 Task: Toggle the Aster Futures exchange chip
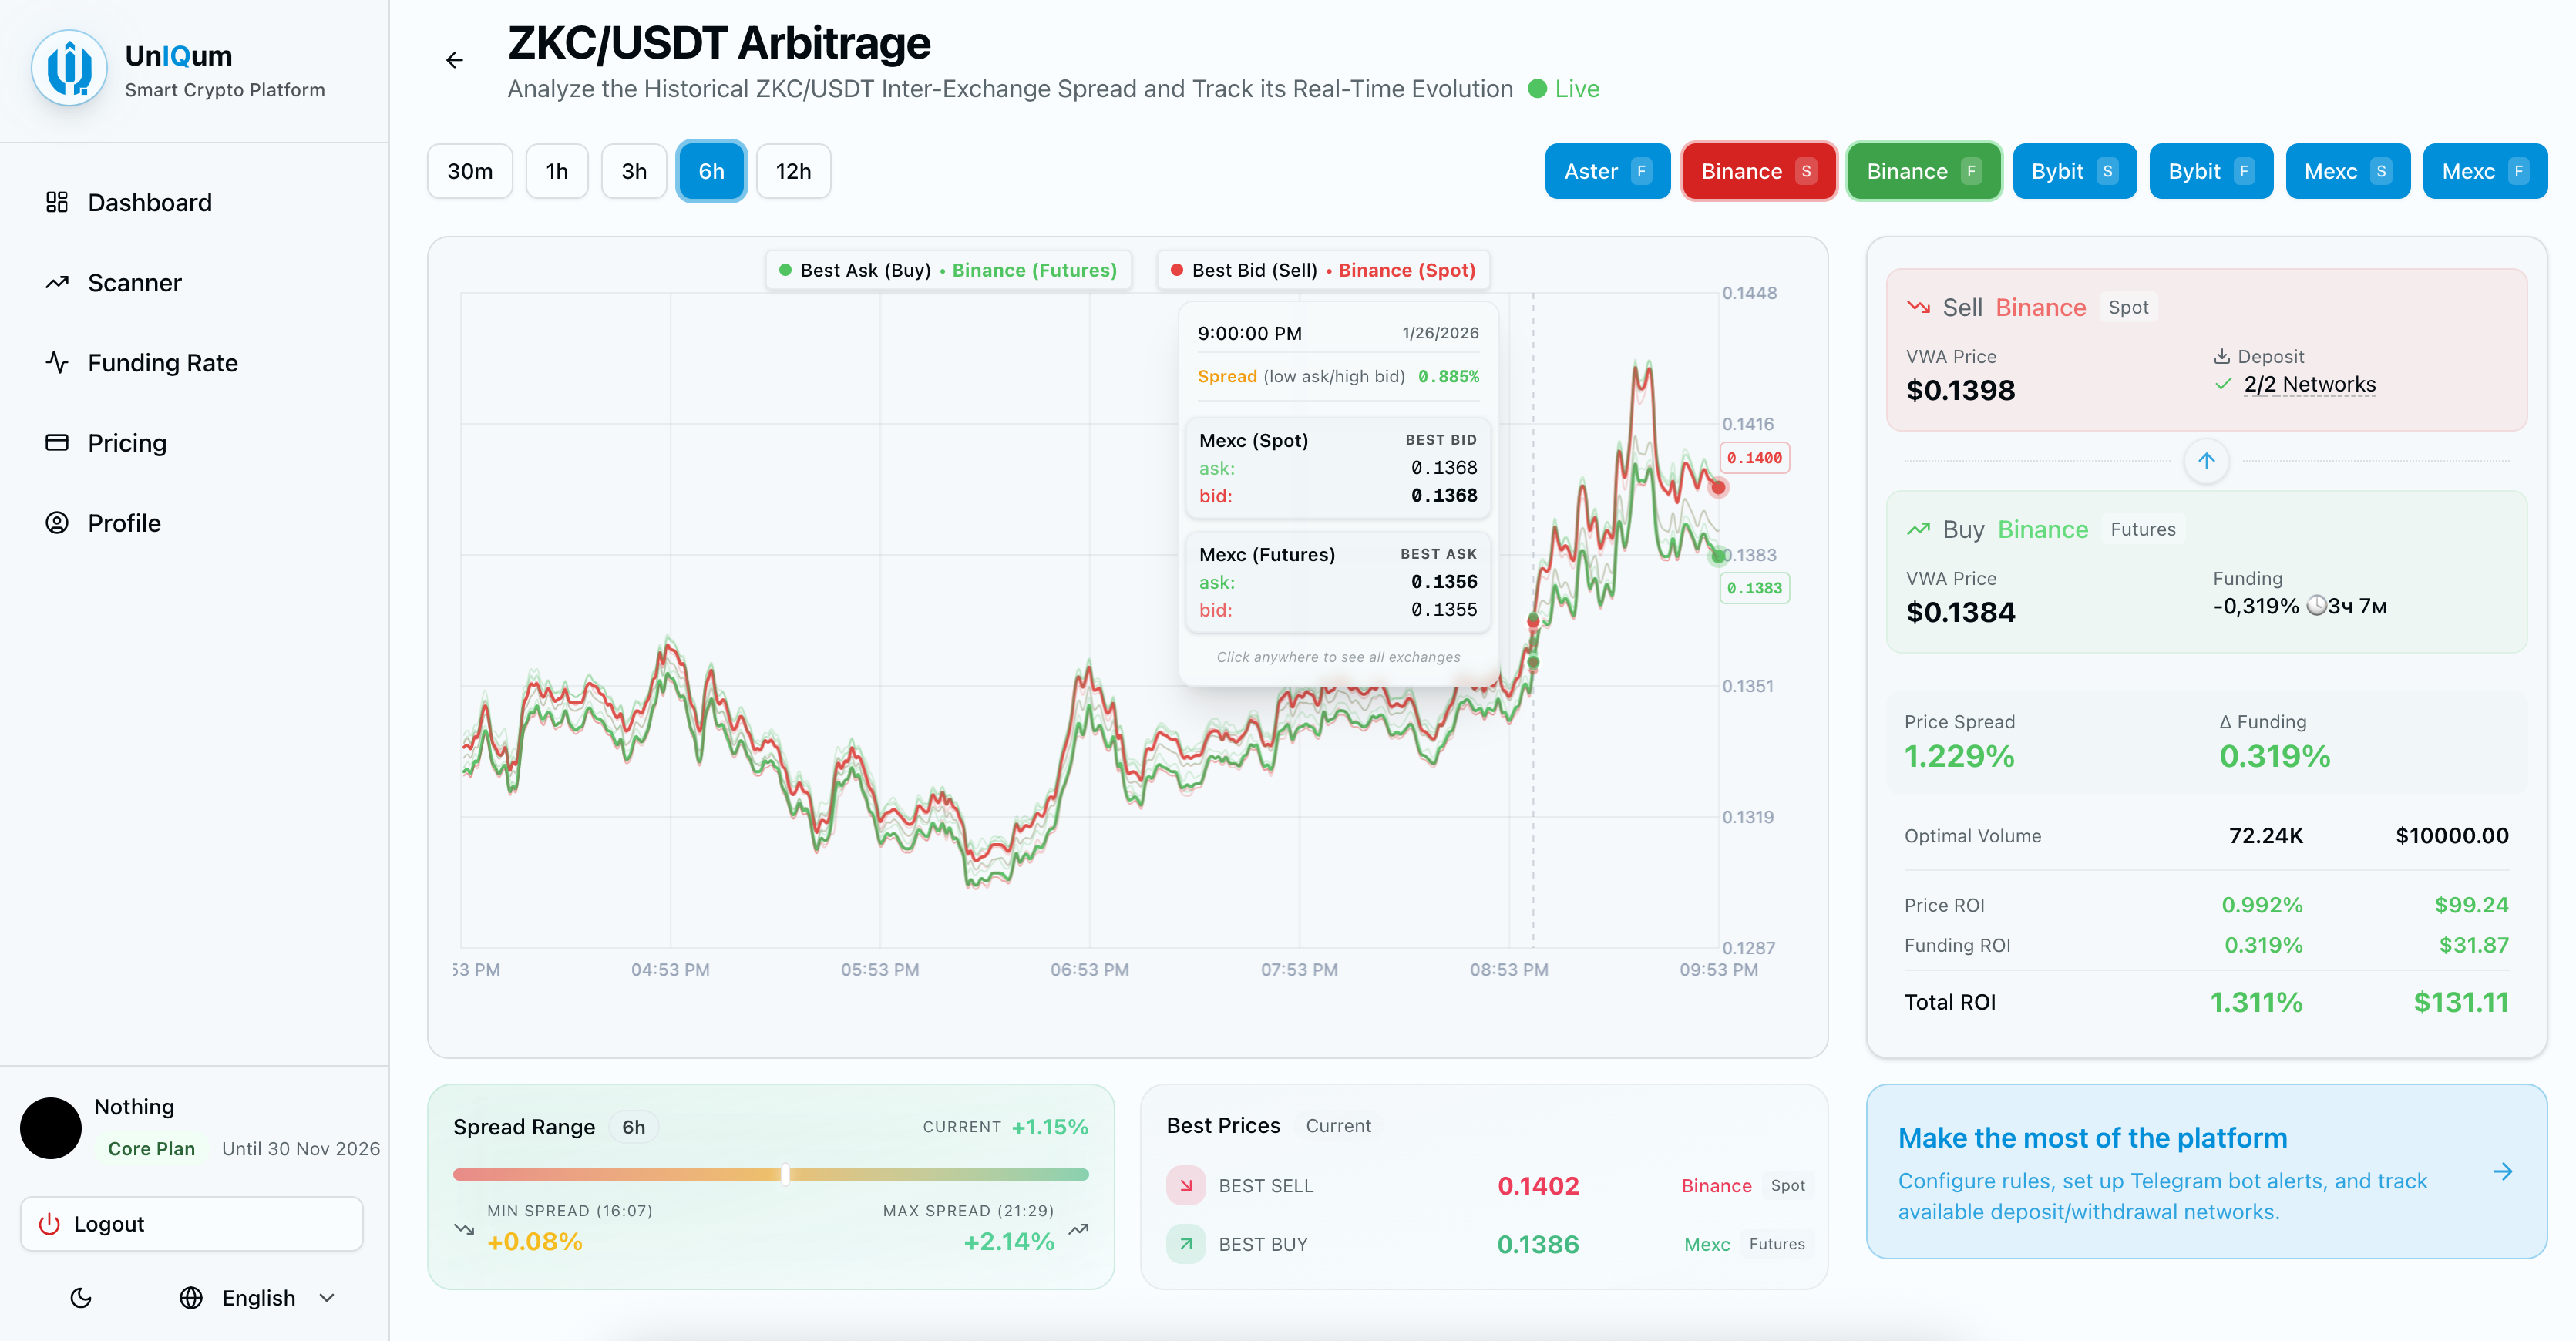click(x=1606, y=171)
